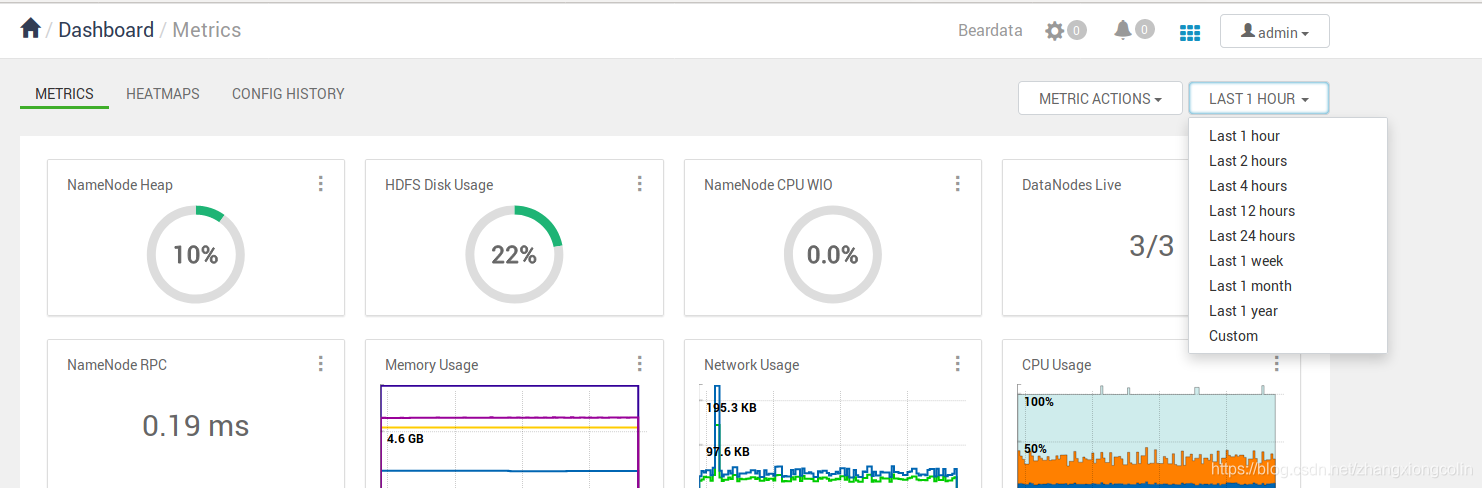Click the Memory Usage widget title

click(432, 365)
